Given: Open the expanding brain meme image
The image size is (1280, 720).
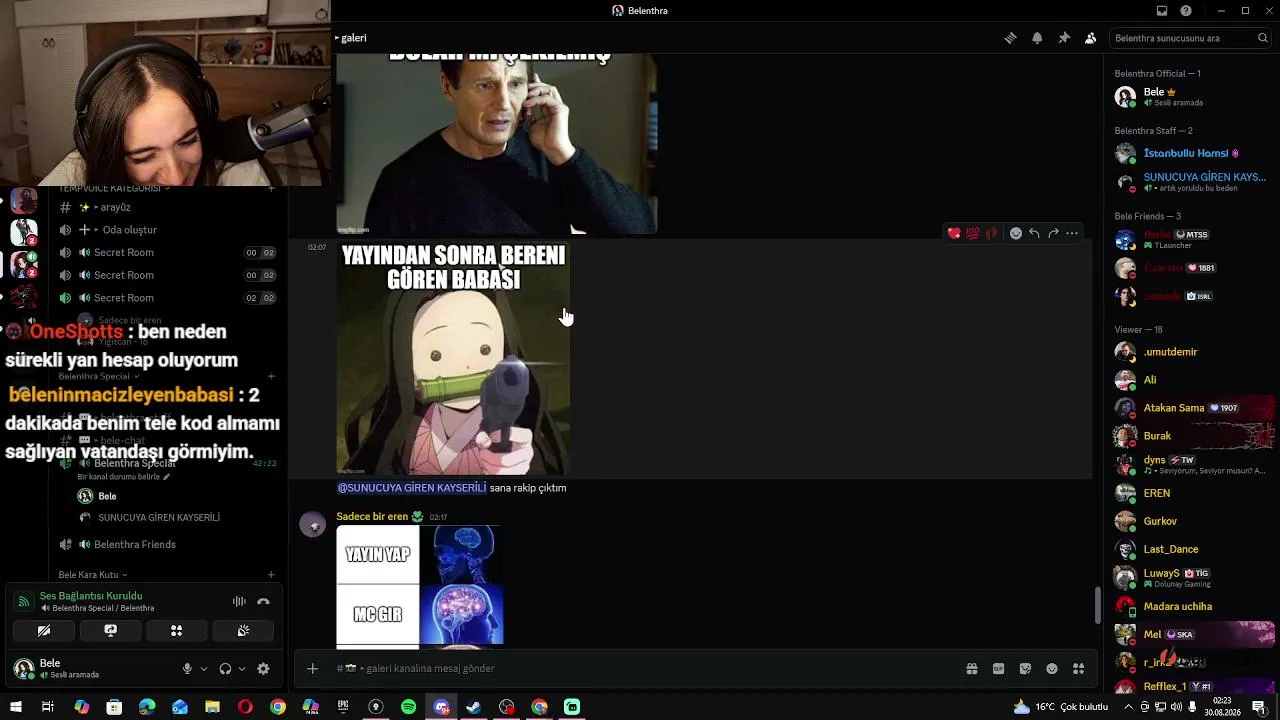Looking at the screenshot, I should coord(420,585).
